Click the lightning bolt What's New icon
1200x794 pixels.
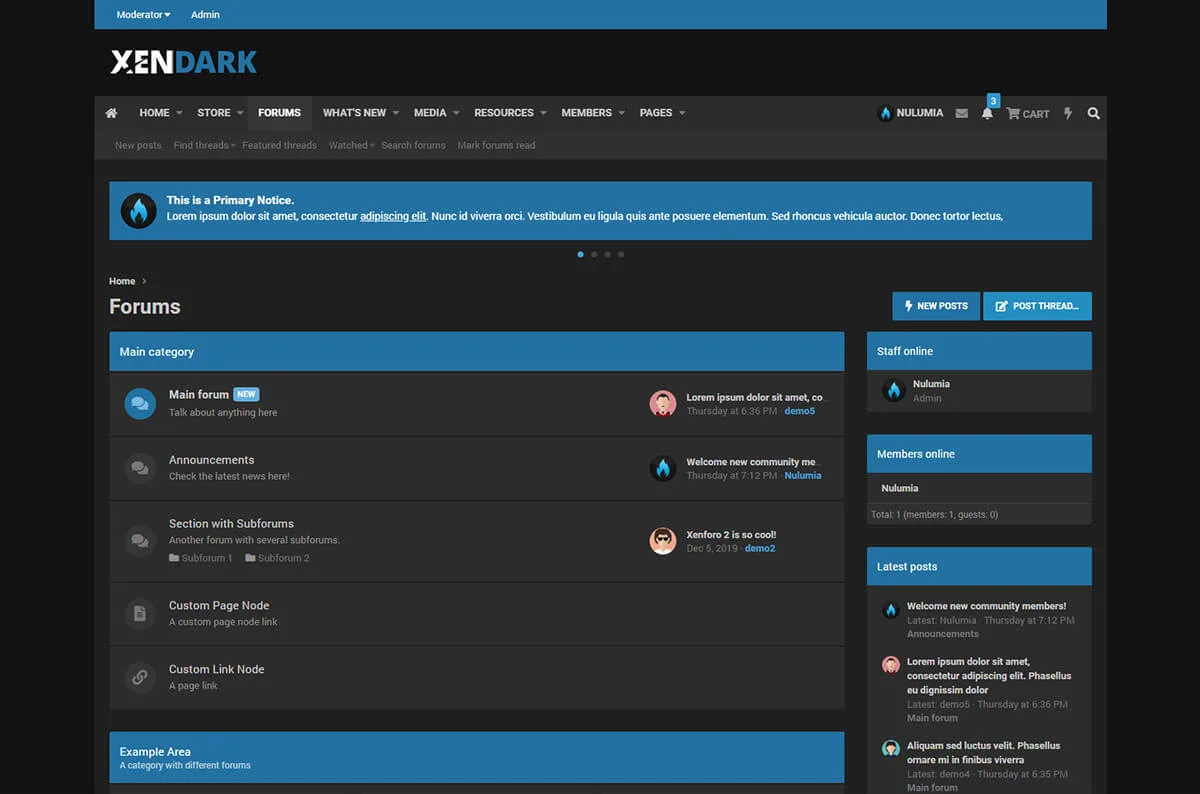(1068, 114)
